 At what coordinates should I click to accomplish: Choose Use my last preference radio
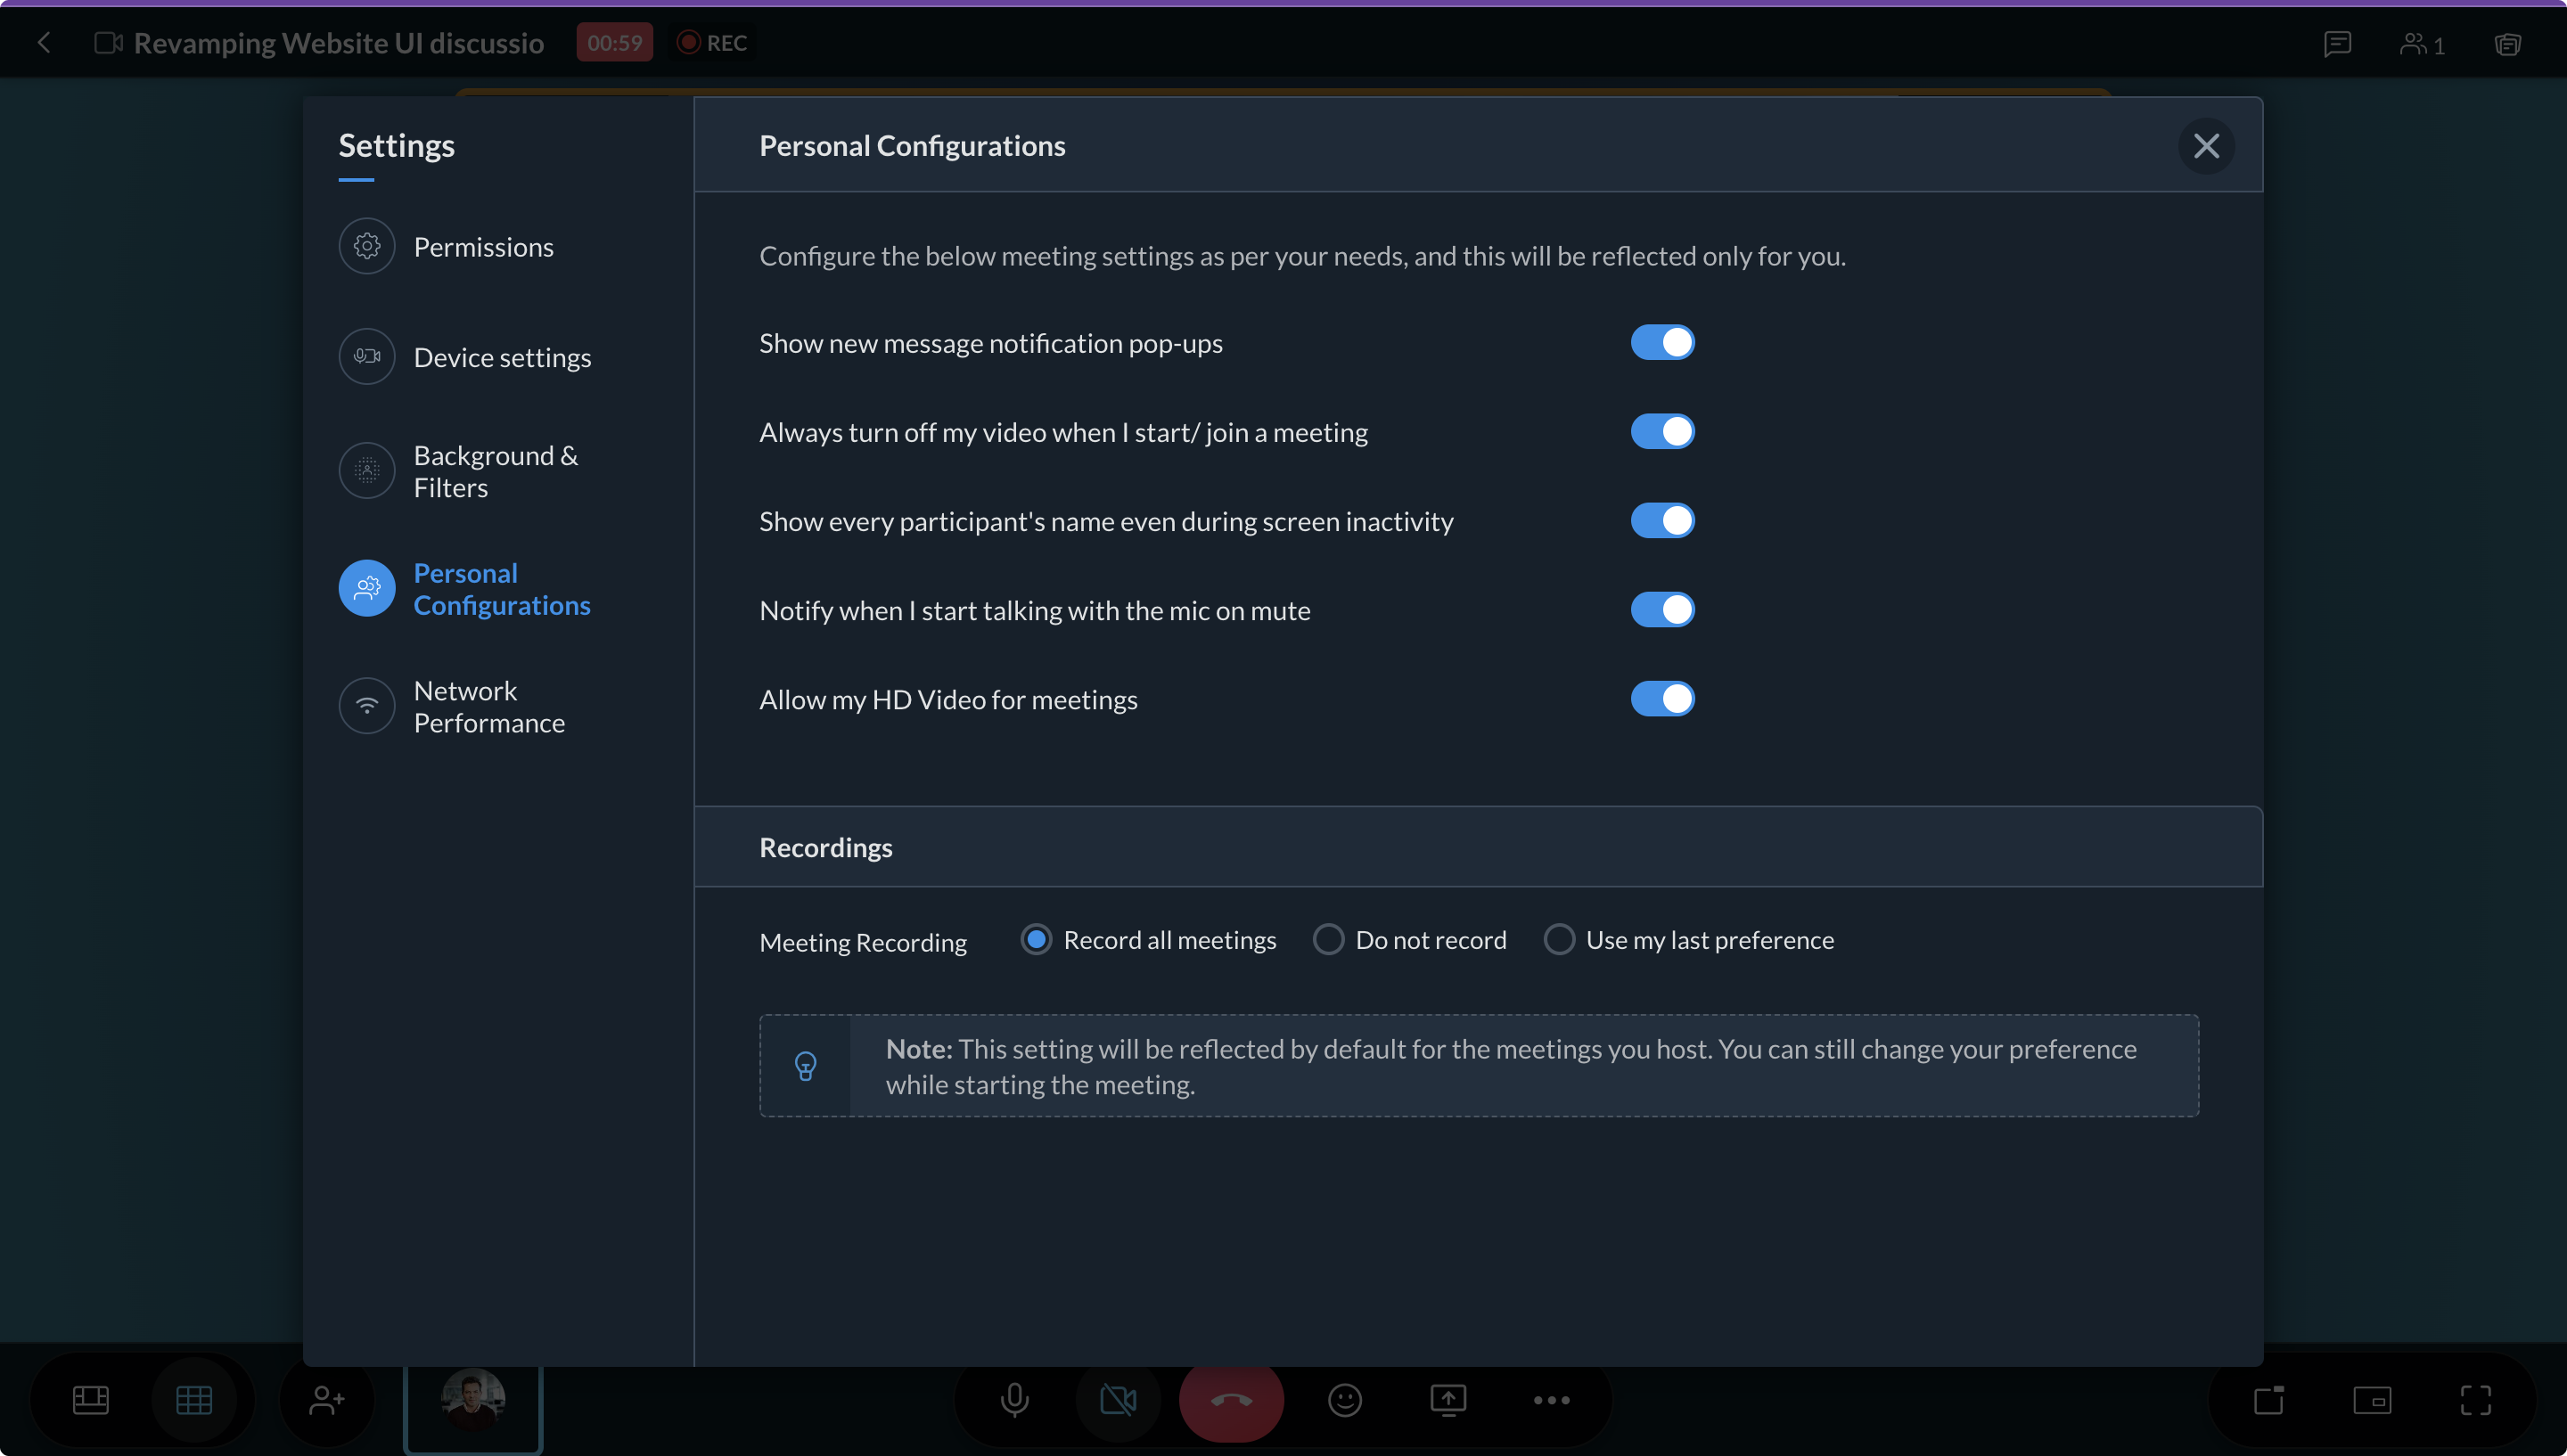(x=1559, y=940)
